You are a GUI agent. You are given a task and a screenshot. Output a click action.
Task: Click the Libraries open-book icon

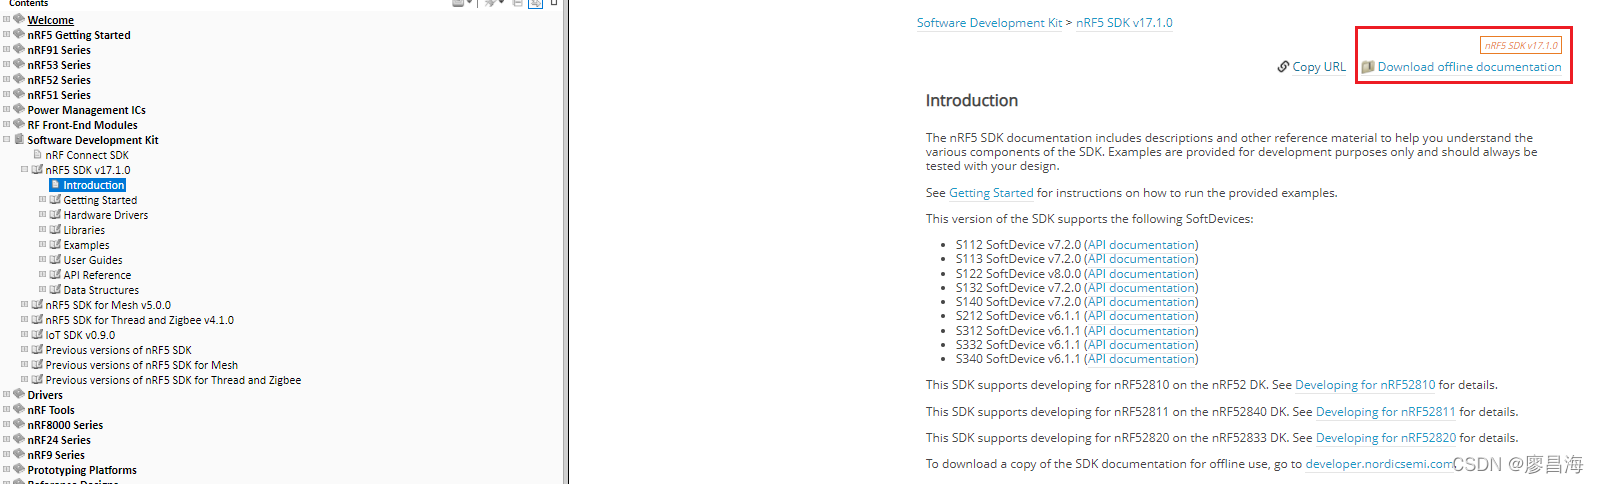point(56,229)
